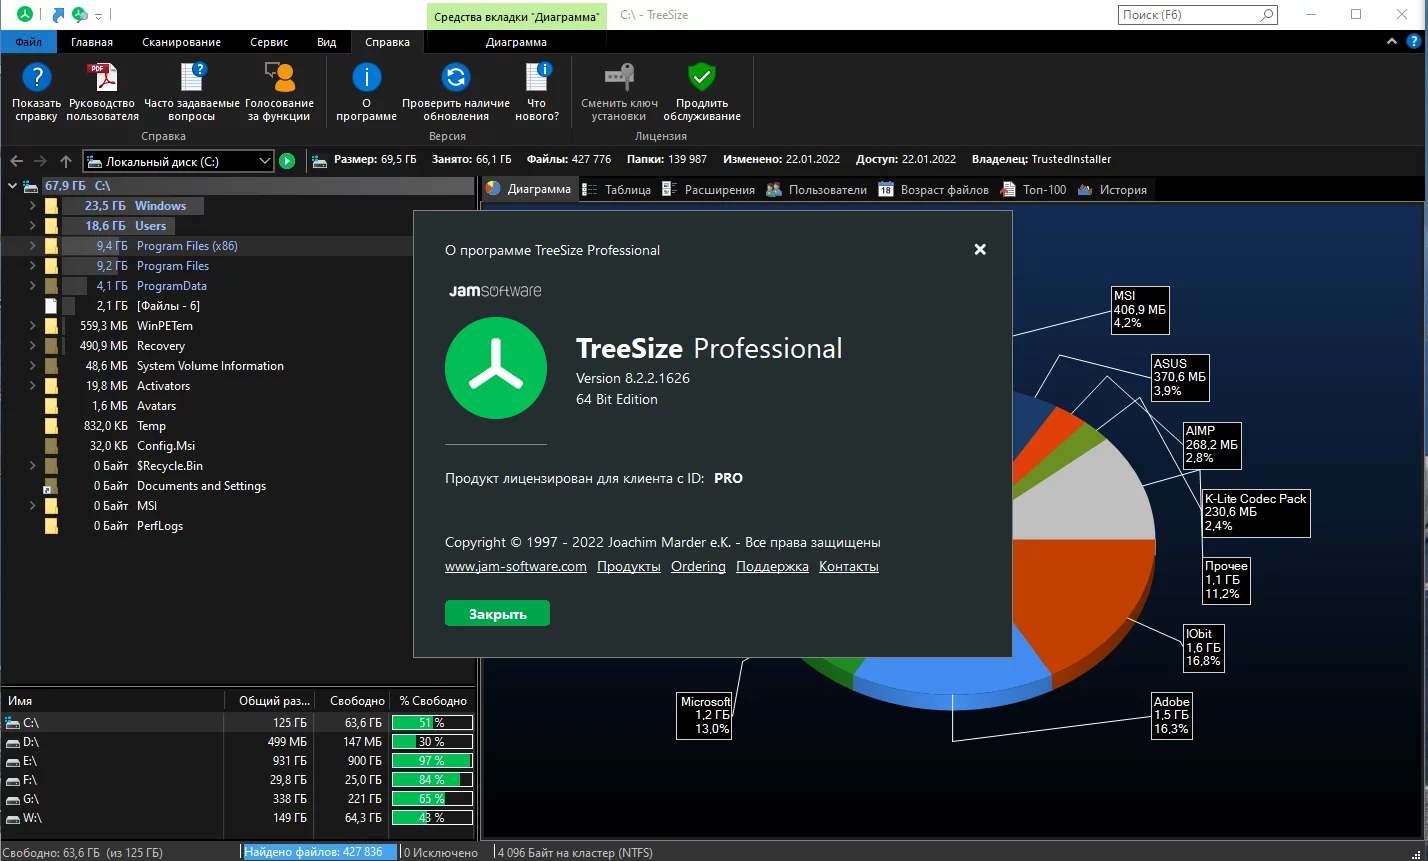Open the Что нового? icon
The image size is (1428, 861).
pyautogui.click(x=537, y=78)
